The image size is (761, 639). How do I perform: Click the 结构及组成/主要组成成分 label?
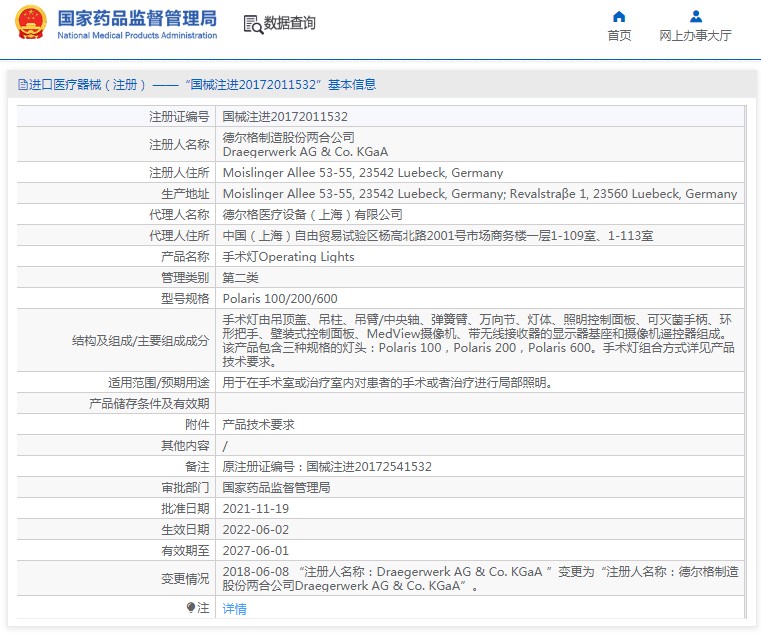tap(141, 341)
